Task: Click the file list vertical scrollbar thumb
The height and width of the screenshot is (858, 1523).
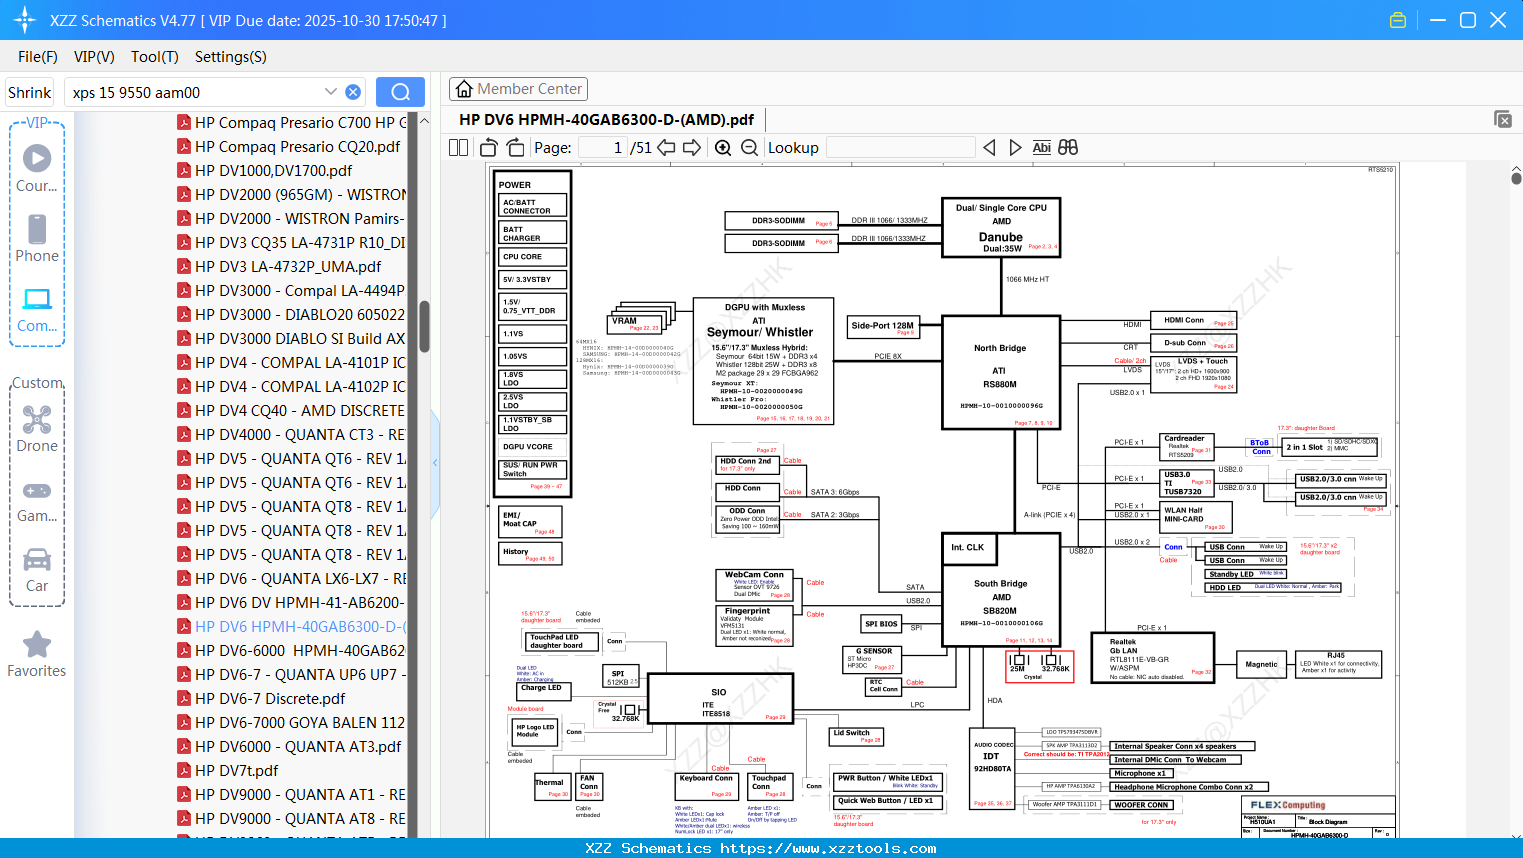Action: (x=424, y=327)
